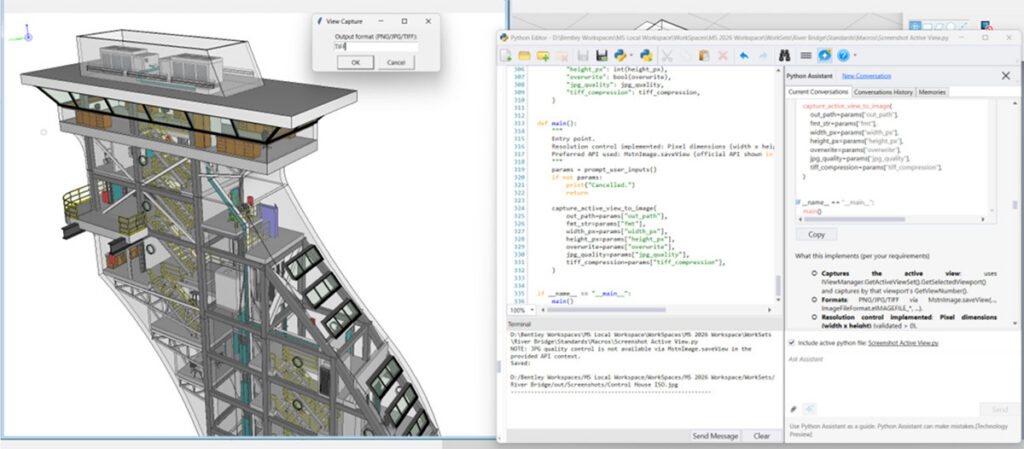Switch to the Memories tab
The image size is (1024, 449).
(931, 92)
